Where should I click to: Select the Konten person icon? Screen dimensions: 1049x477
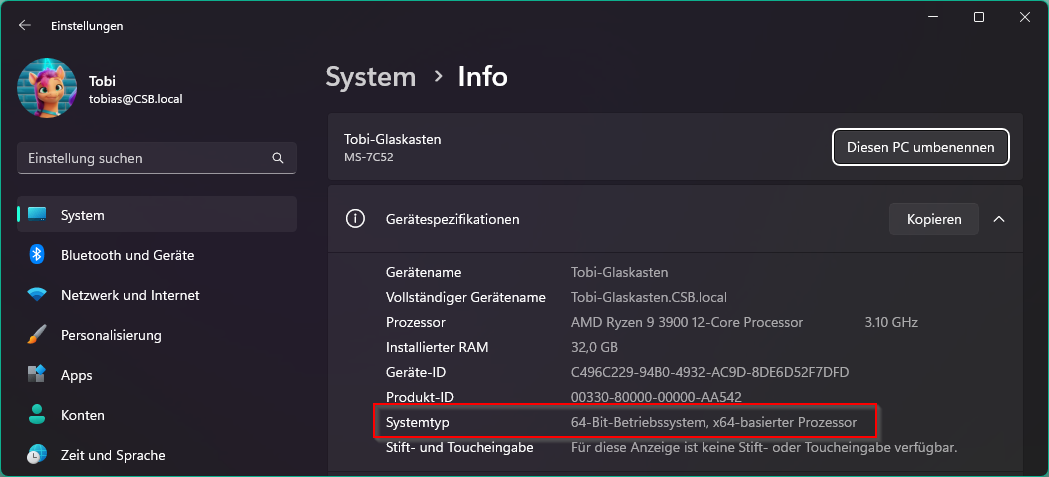[x=37, y=415]
